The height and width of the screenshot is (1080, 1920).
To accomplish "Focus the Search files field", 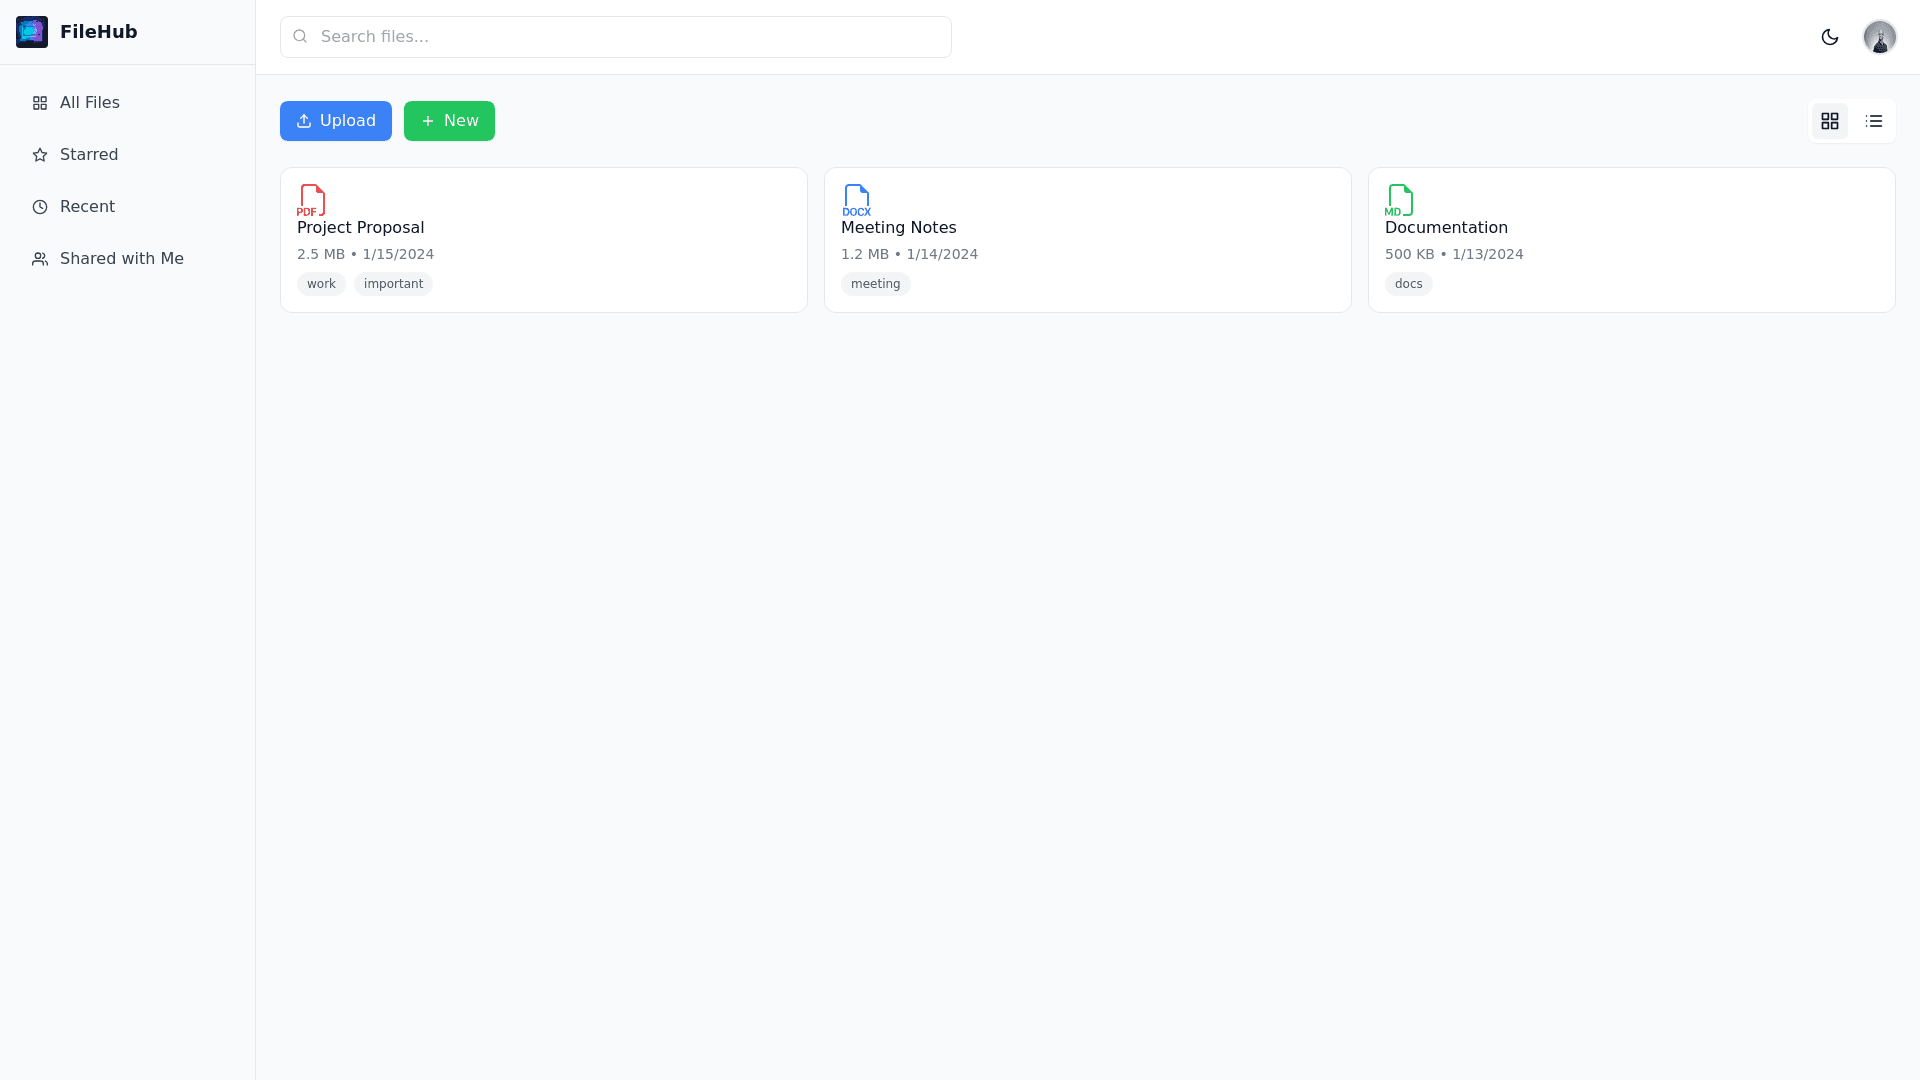I will click(630, 37).
